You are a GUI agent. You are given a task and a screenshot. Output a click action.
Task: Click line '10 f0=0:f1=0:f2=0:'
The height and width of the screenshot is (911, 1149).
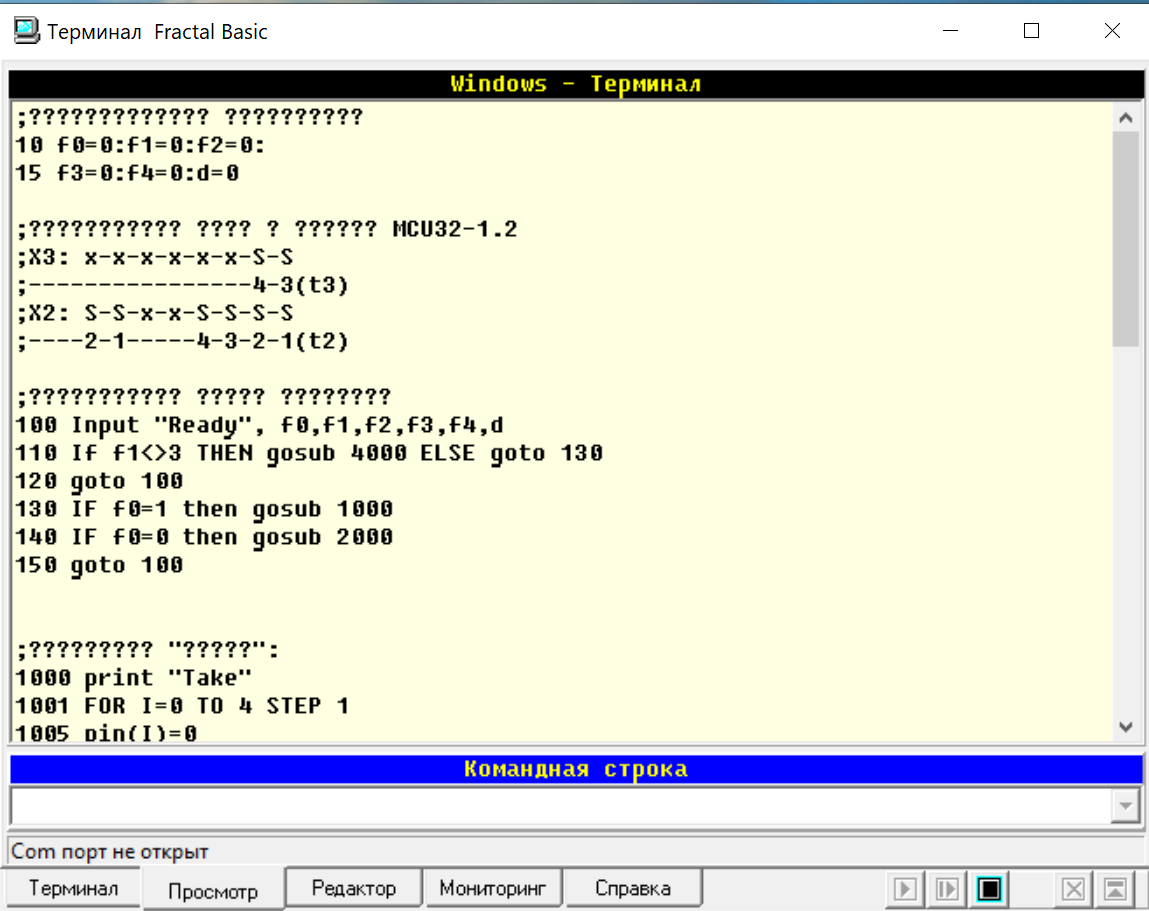click(x=140, y=145)
